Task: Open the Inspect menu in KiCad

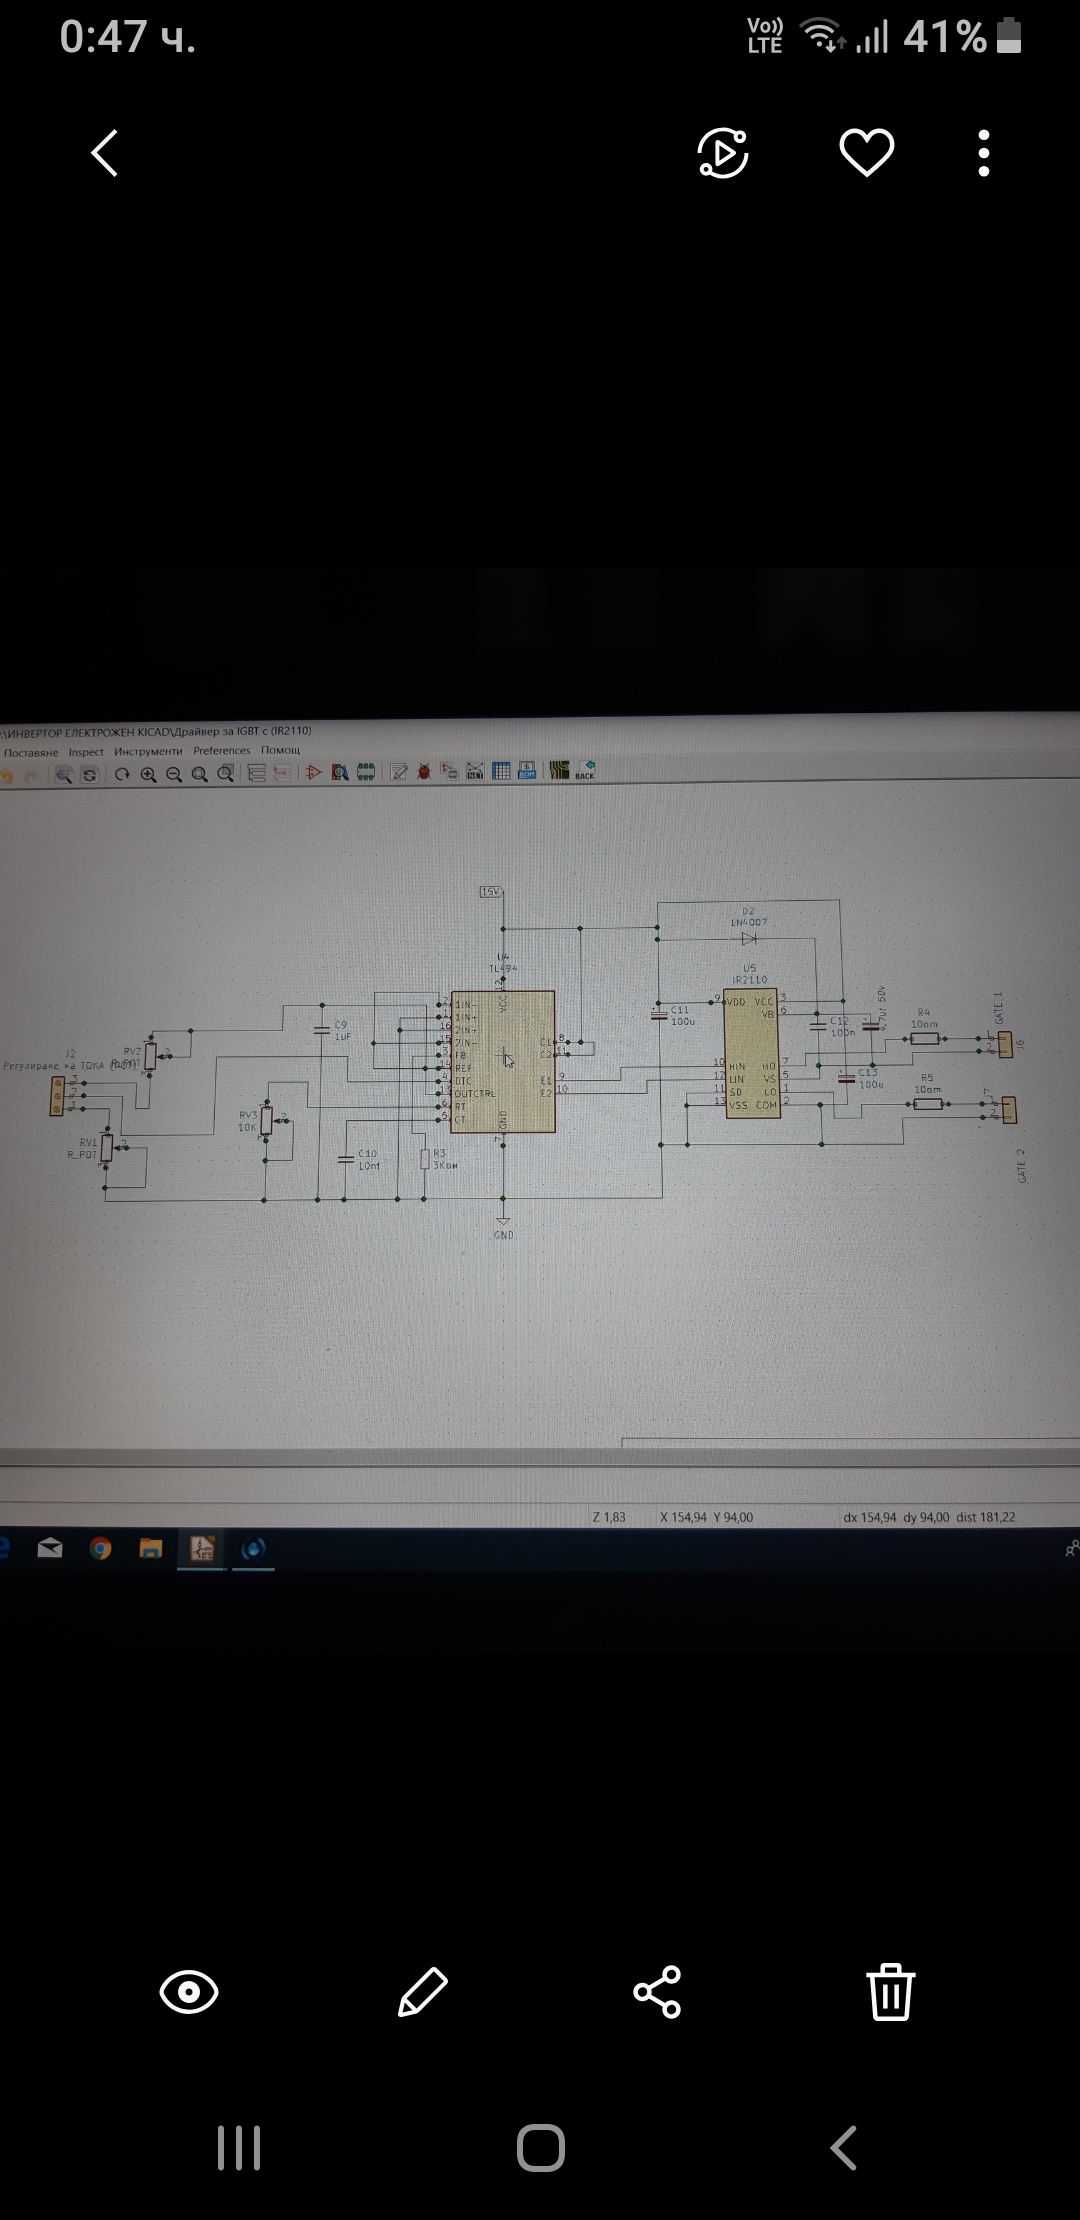Action: (86, 752)
